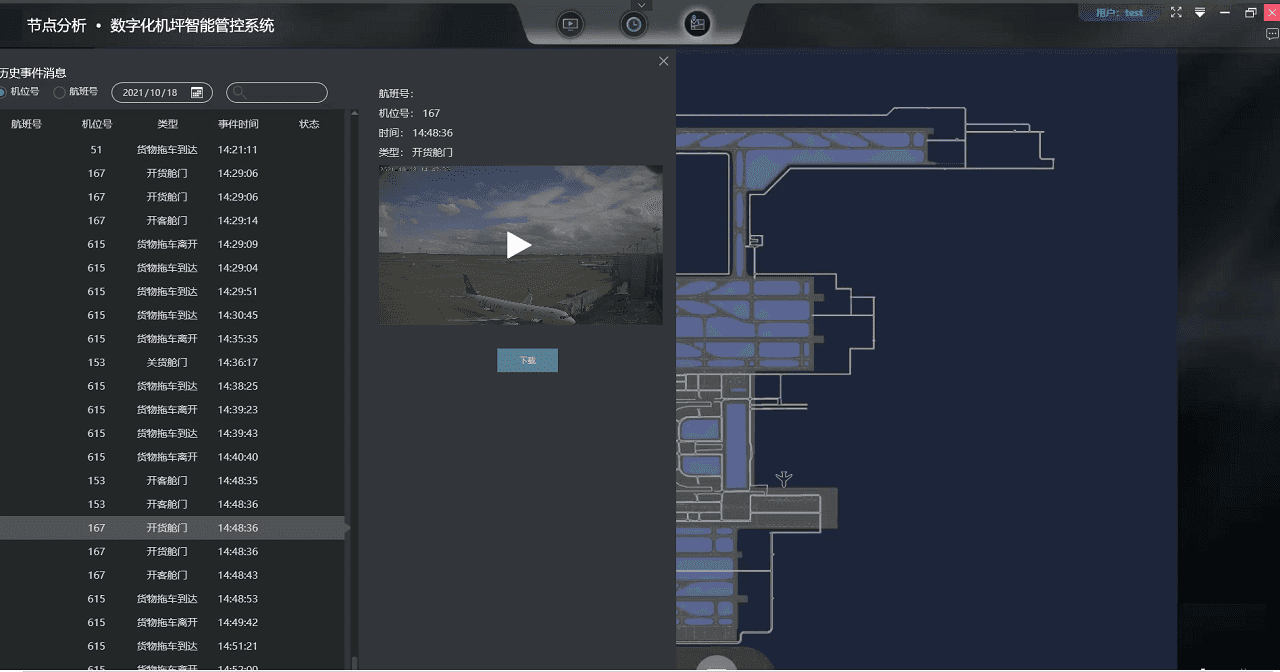Open the 2021/10/18 date picker
The image size is (1280, 672).
click(150, 93)
